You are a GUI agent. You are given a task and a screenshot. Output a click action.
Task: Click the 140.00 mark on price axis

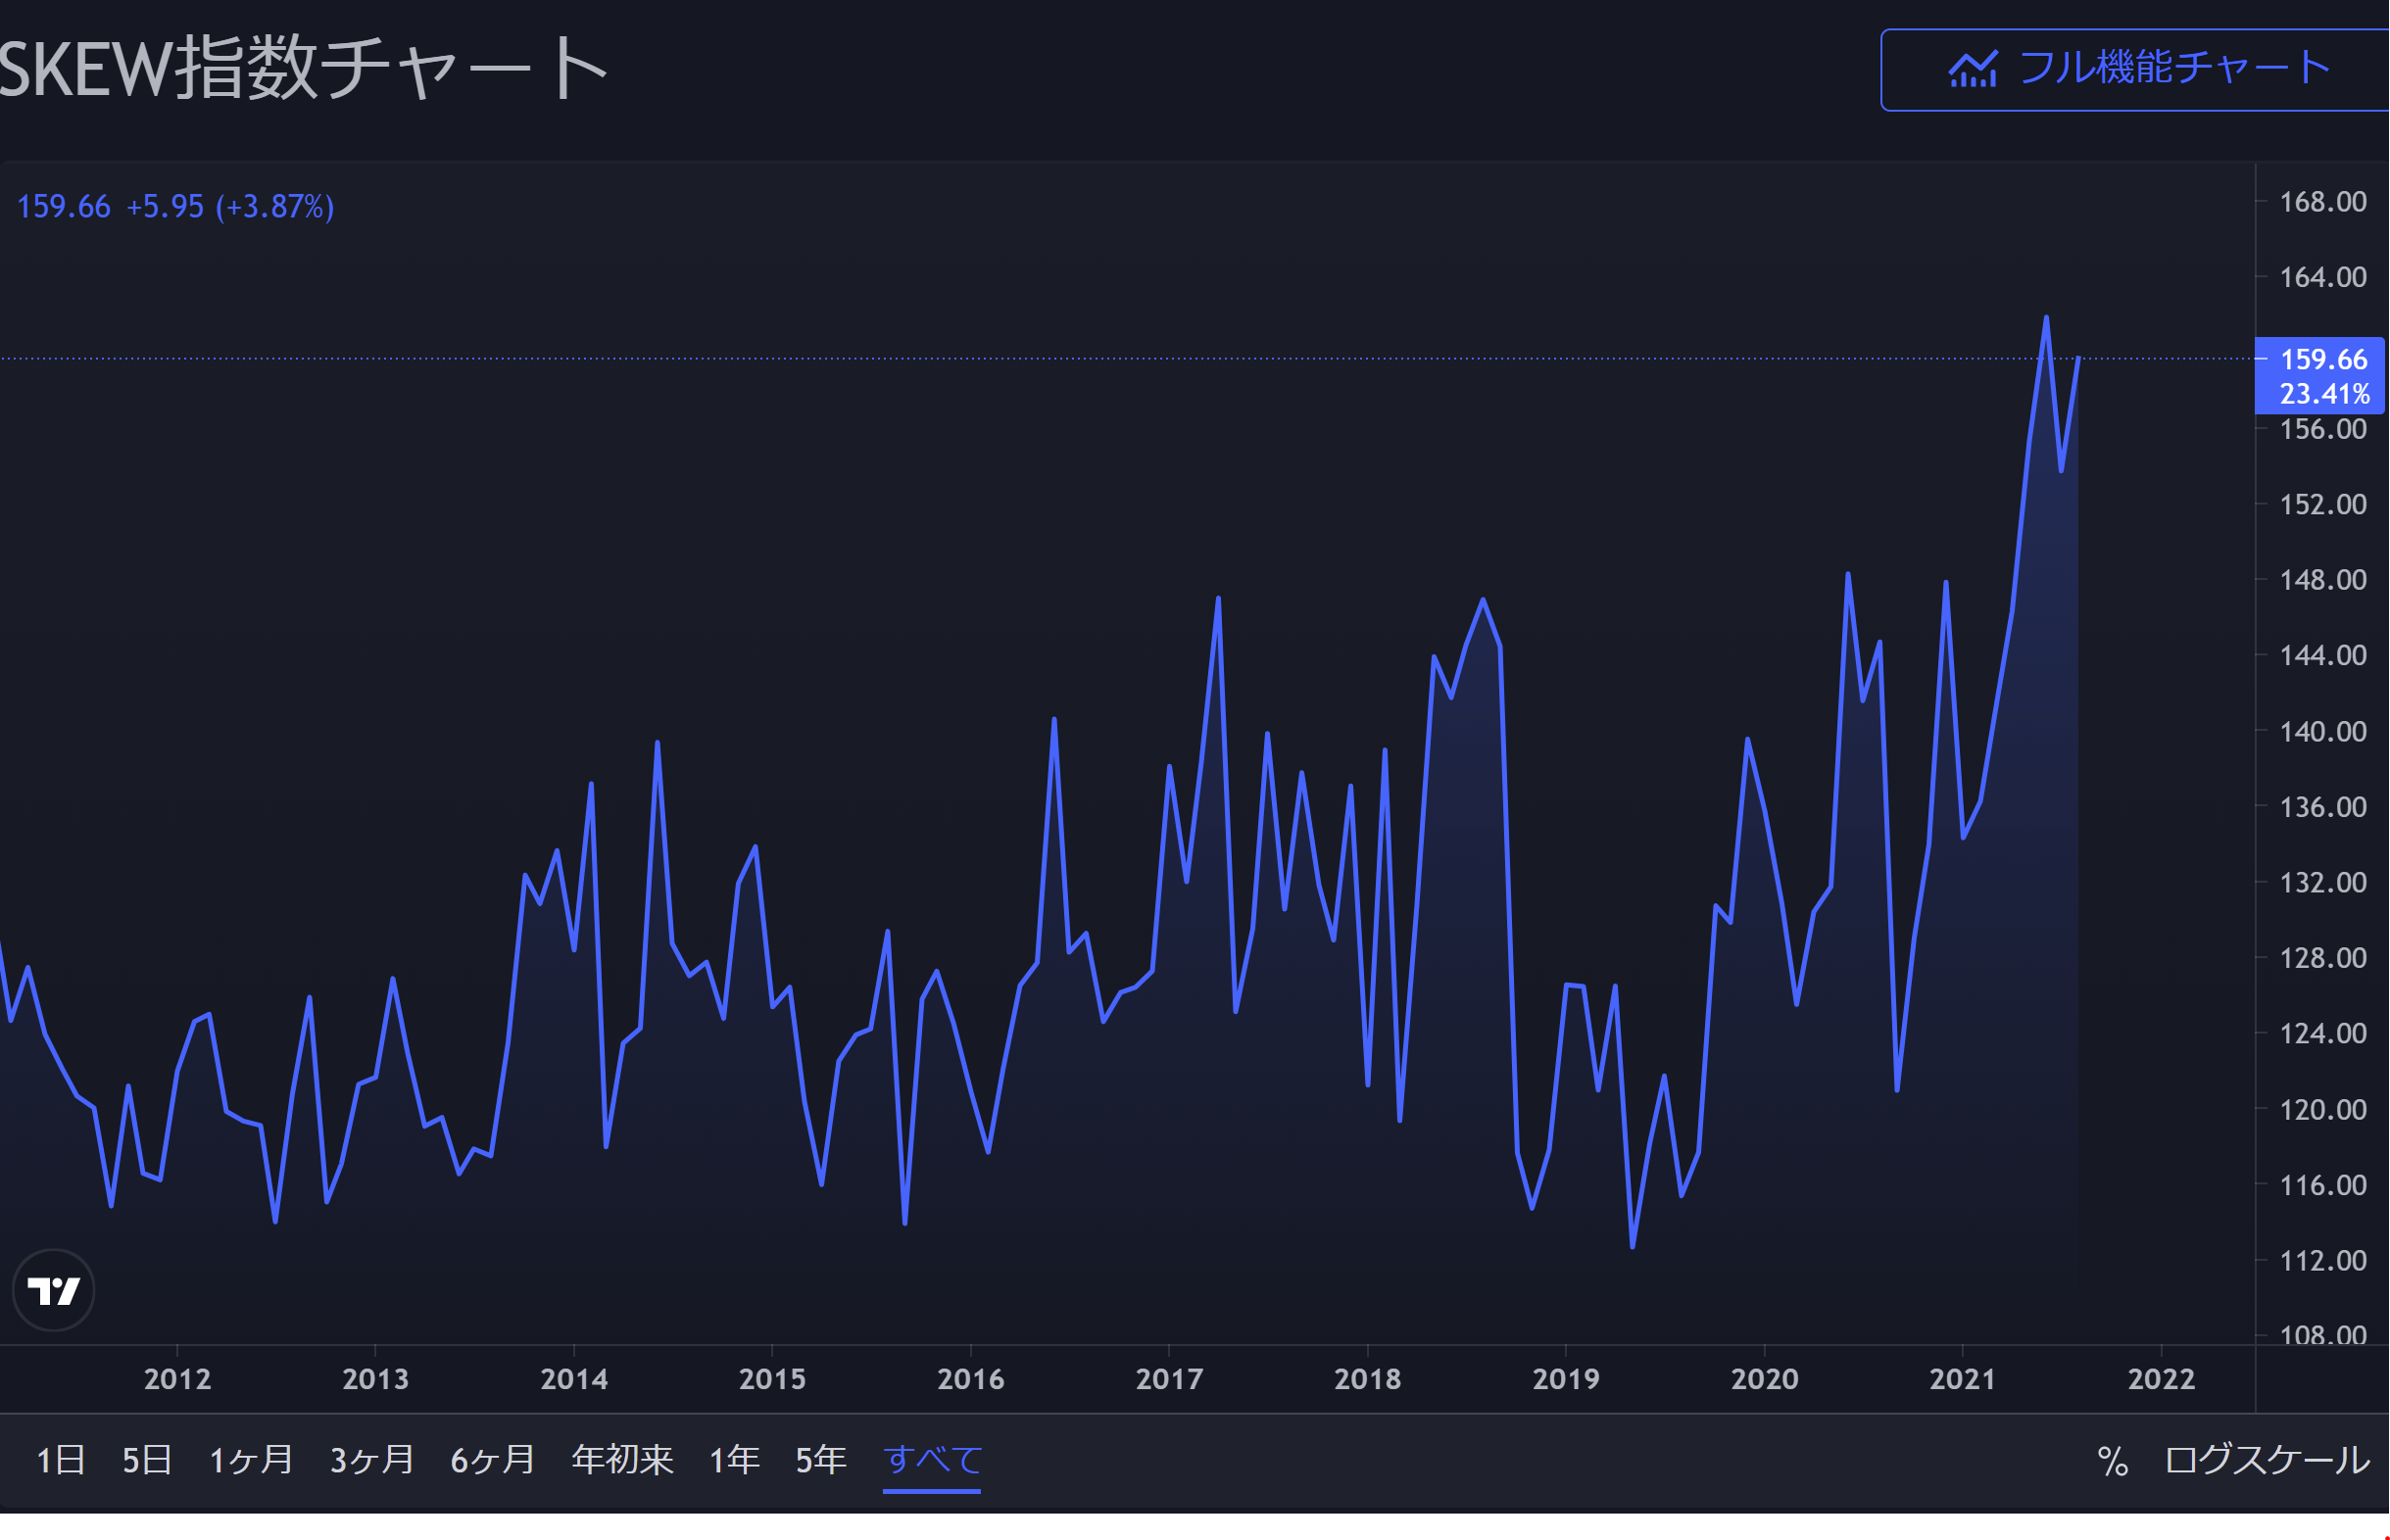pyautogui.click(x=2322, y=731)
